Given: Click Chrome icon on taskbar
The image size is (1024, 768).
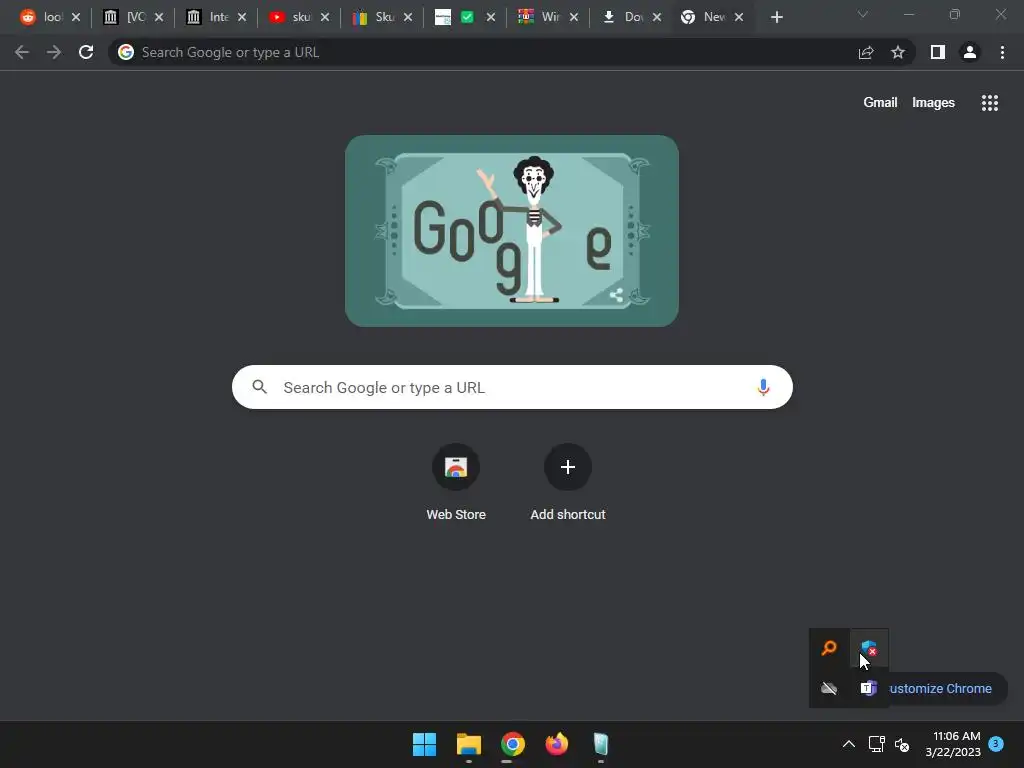Looking at the screenshot, I should coord(513,744).
